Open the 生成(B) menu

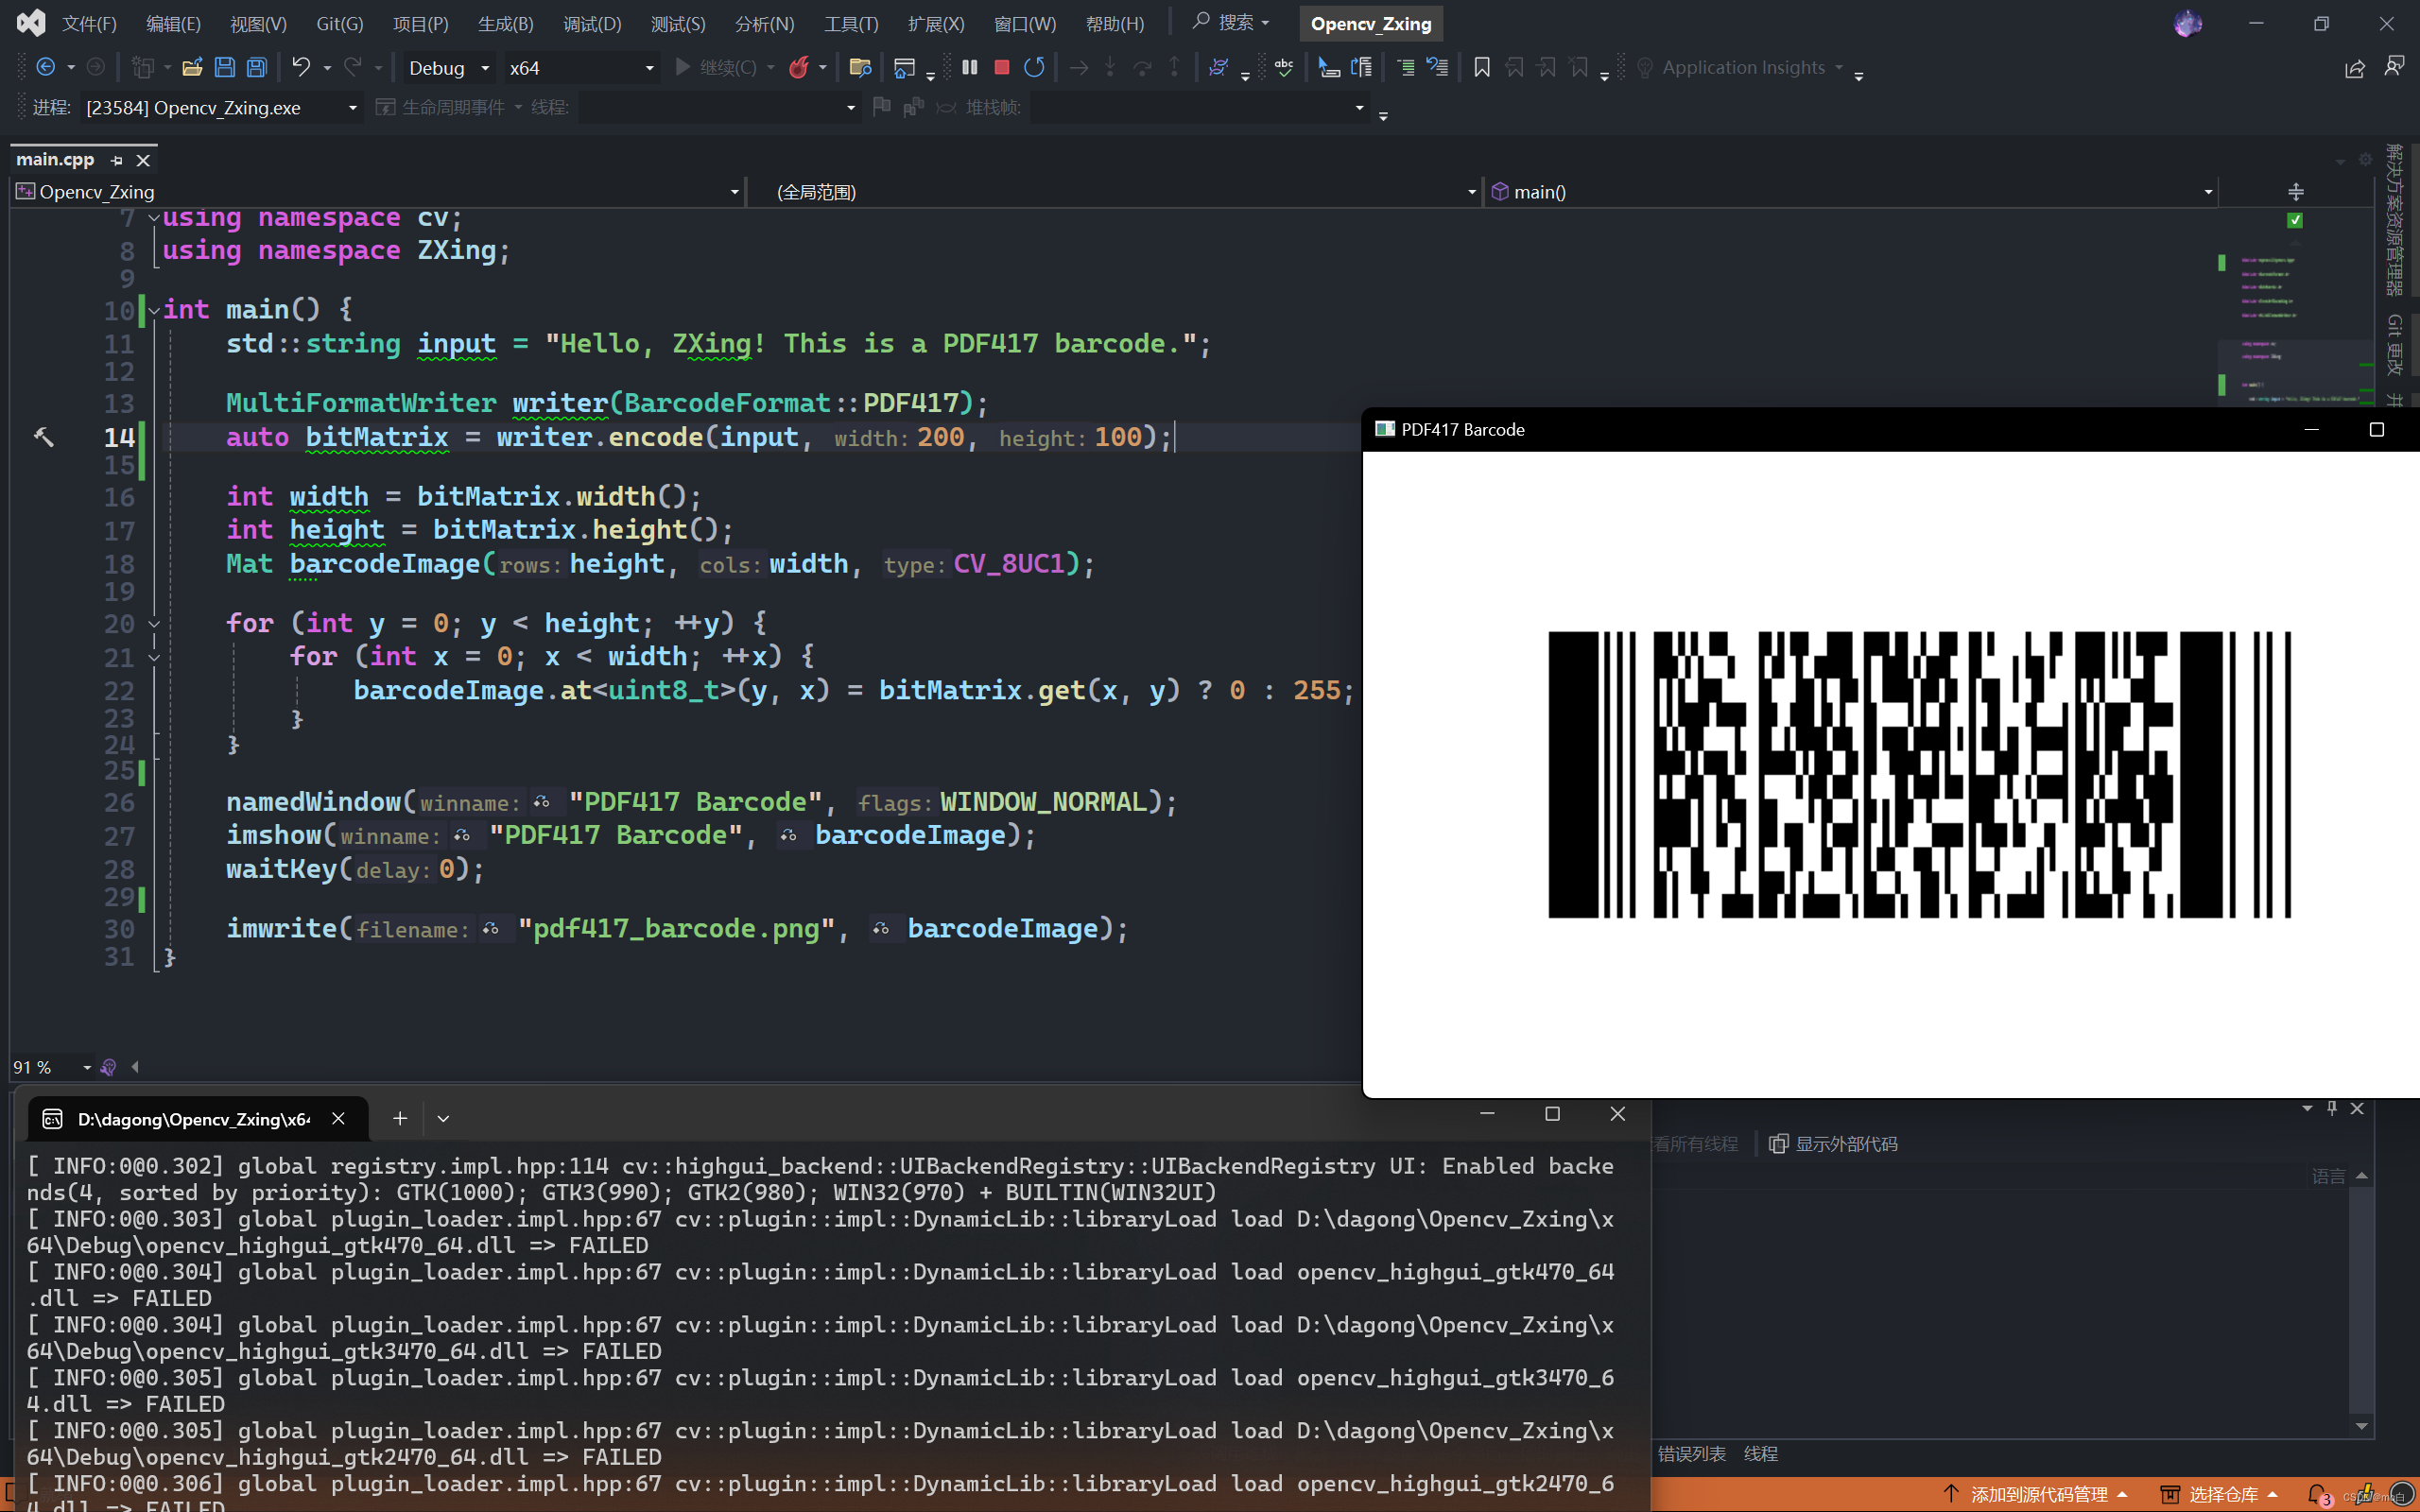point(505,23)
